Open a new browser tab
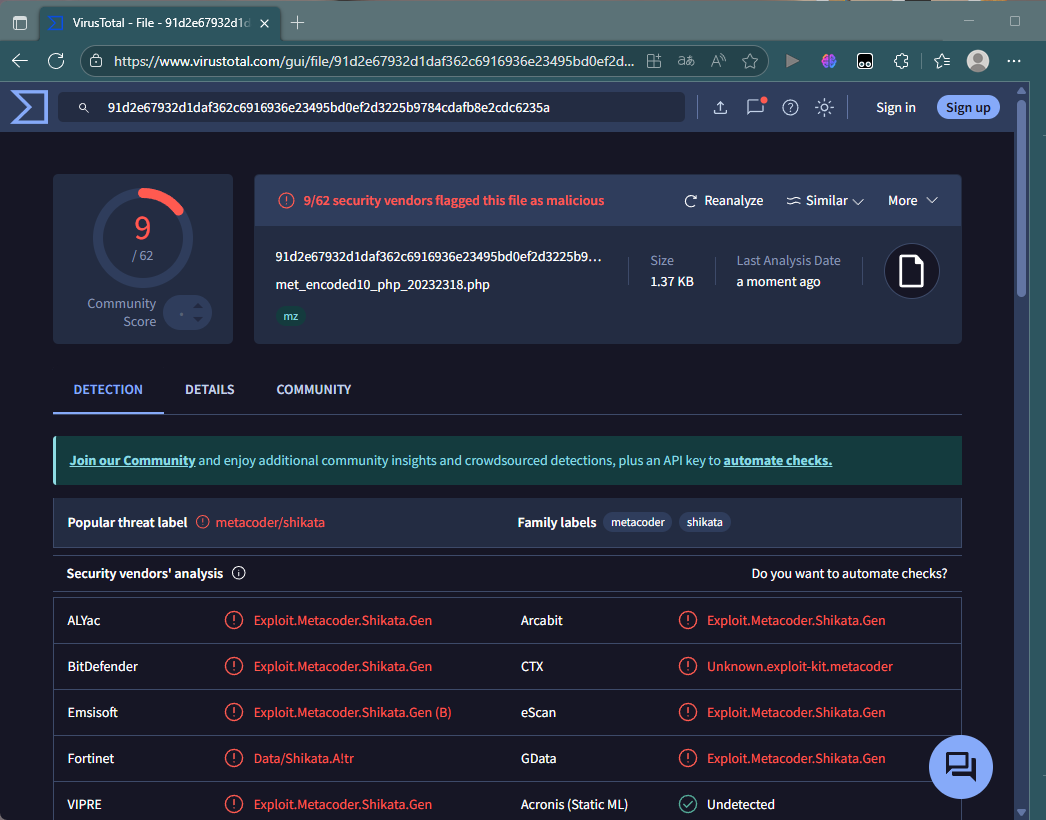 298,23
